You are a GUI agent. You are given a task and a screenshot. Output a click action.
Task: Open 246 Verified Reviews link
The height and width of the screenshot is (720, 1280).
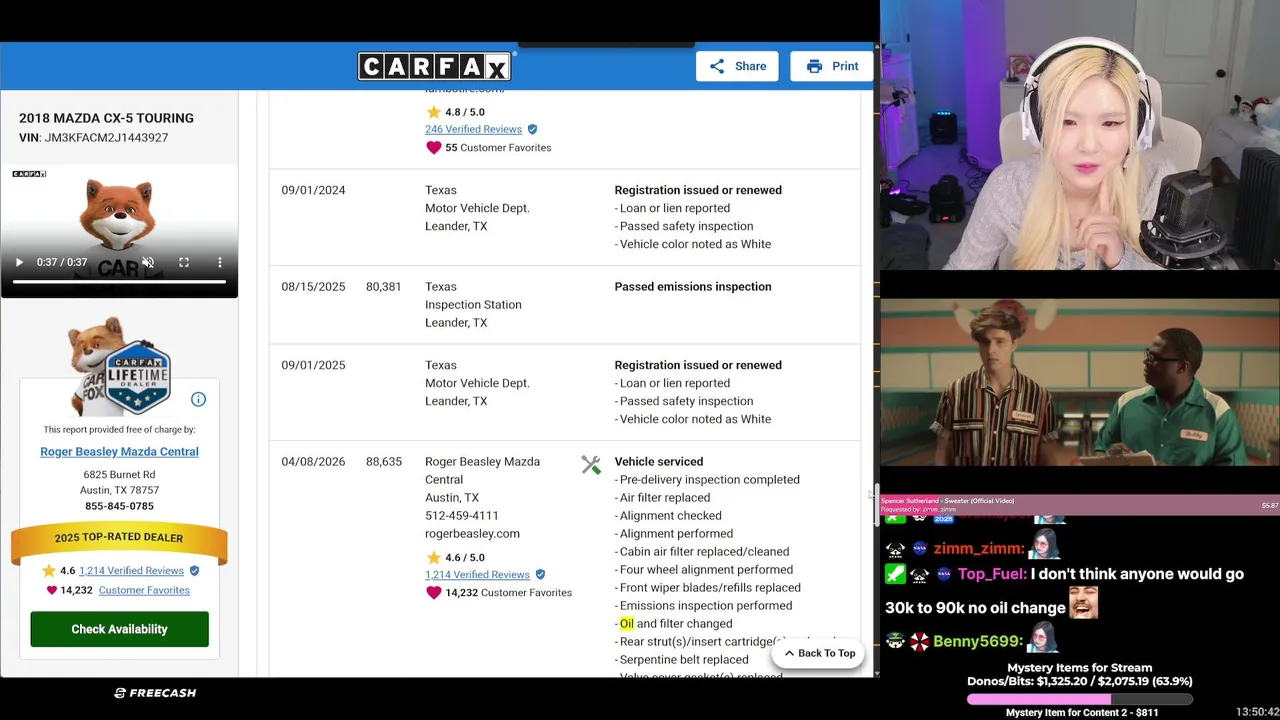tap(473, 129)
